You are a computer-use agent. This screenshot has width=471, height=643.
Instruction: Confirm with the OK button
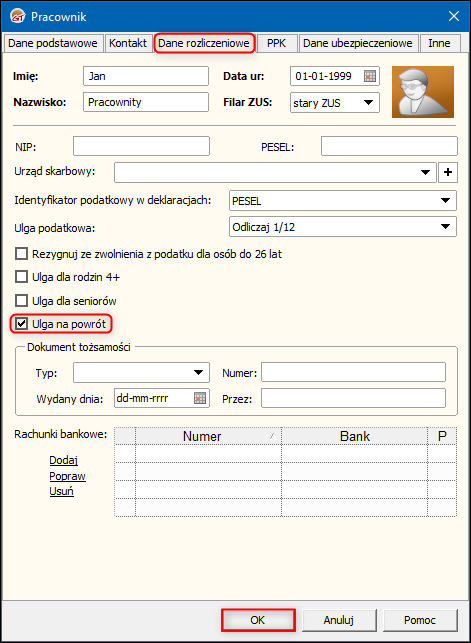click(258, 620)
